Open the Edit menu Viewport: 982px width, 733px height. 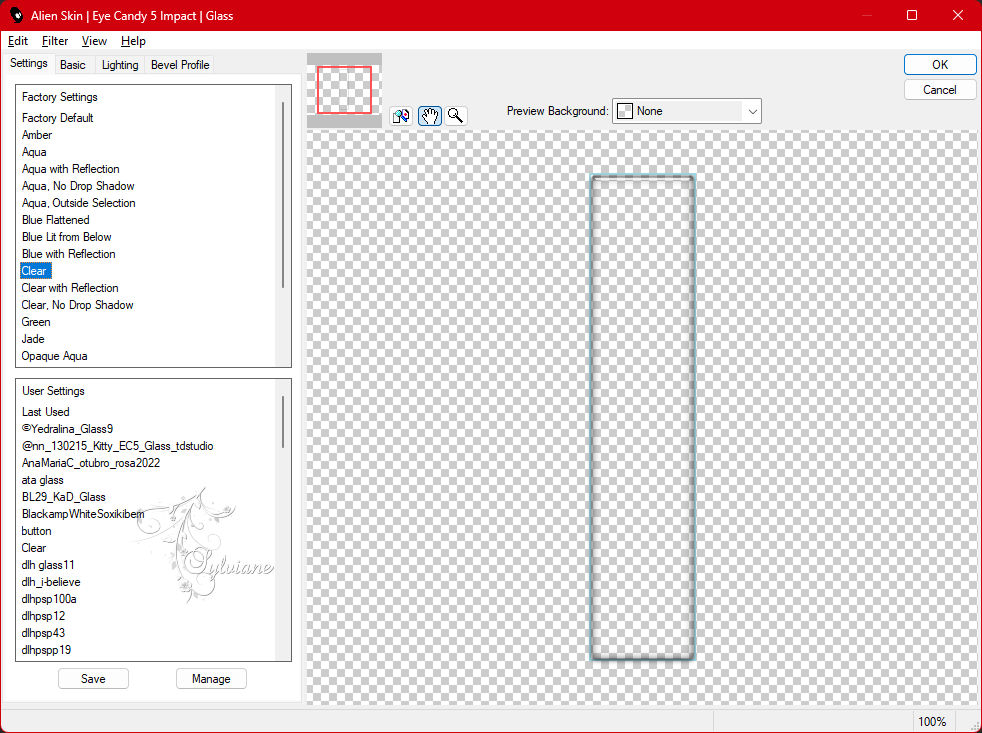[18, 41]
